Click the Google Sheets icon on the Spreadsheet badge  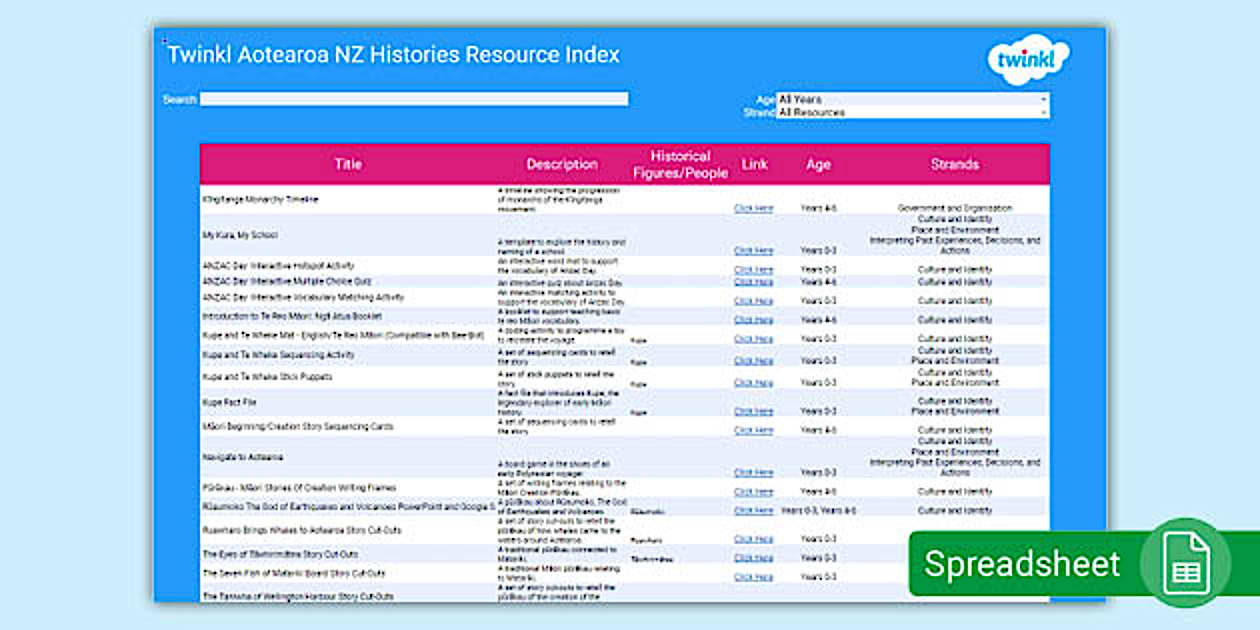coord(1184,564)
